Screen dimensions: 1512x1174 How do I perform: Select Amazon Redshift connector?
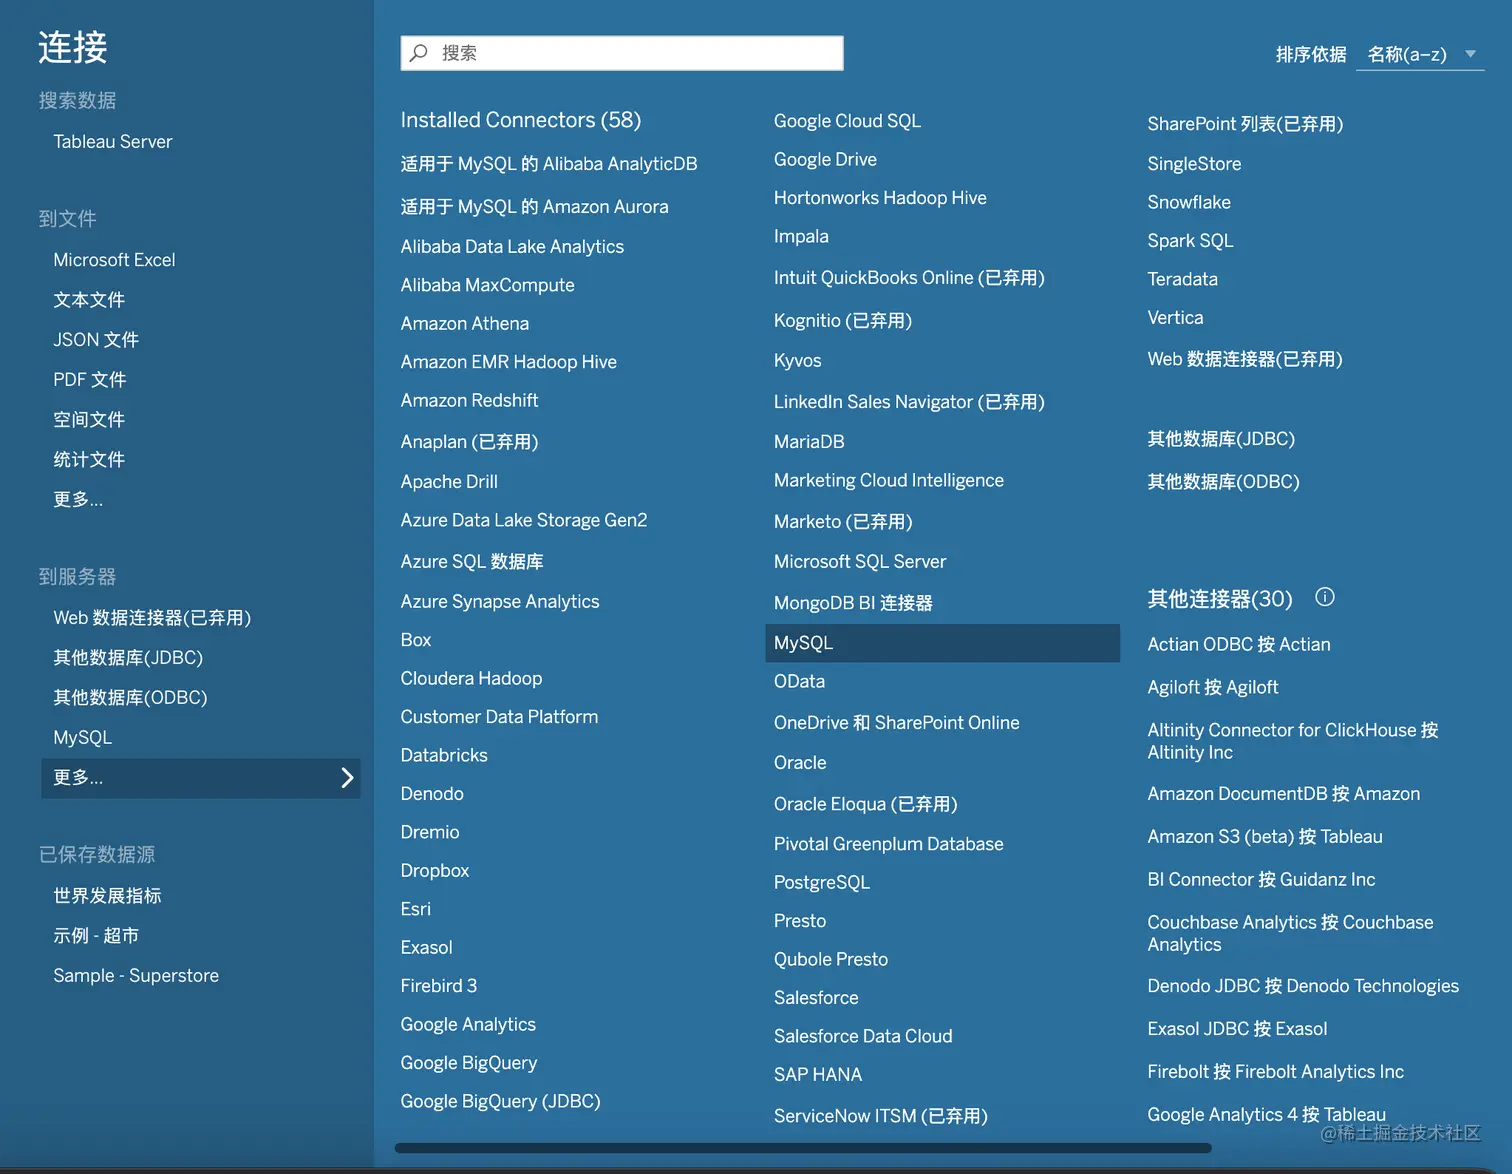[x=469, y=401]
